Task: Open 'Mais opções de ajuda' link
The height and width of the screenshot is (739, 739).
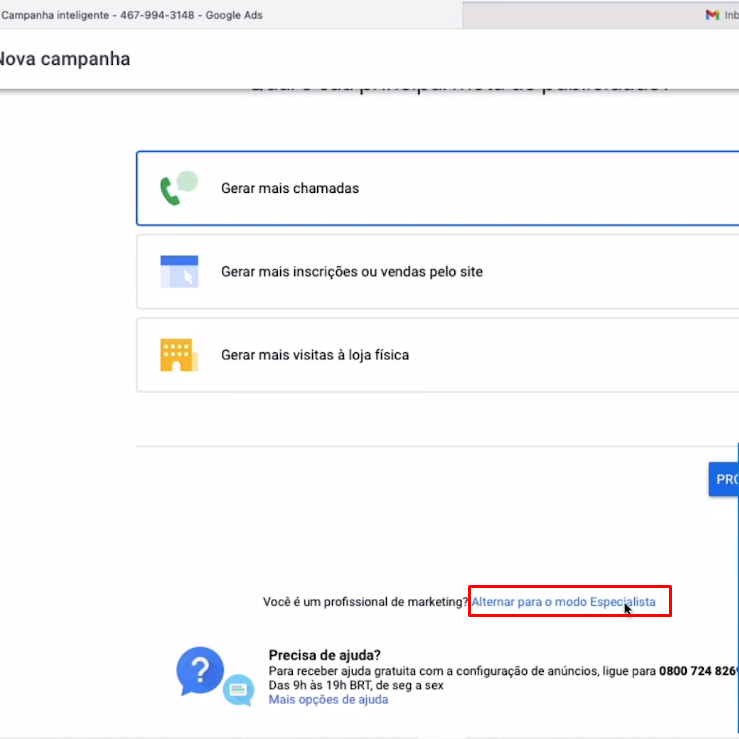Action: tap(328, 699)
